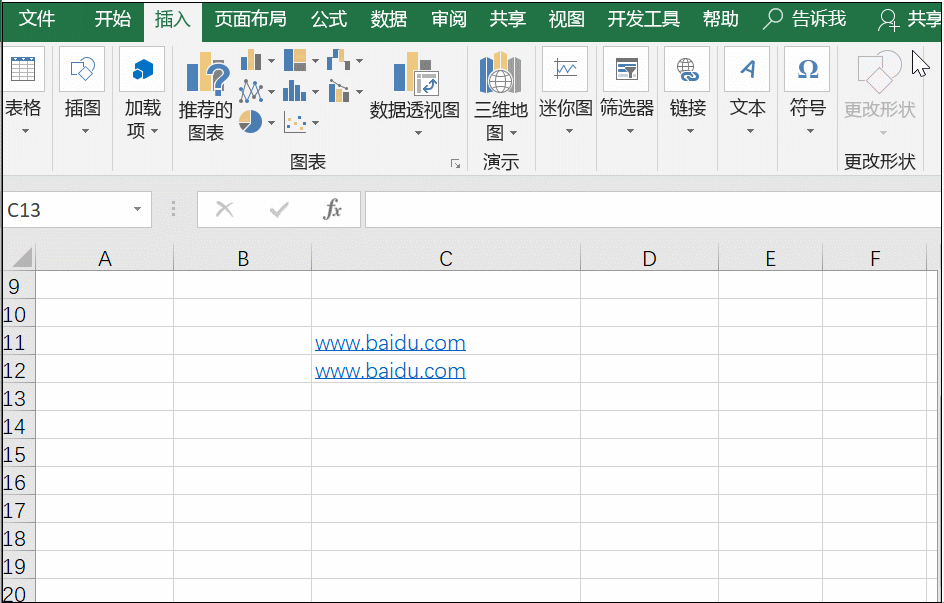Click the fx insert function icon

332,209
